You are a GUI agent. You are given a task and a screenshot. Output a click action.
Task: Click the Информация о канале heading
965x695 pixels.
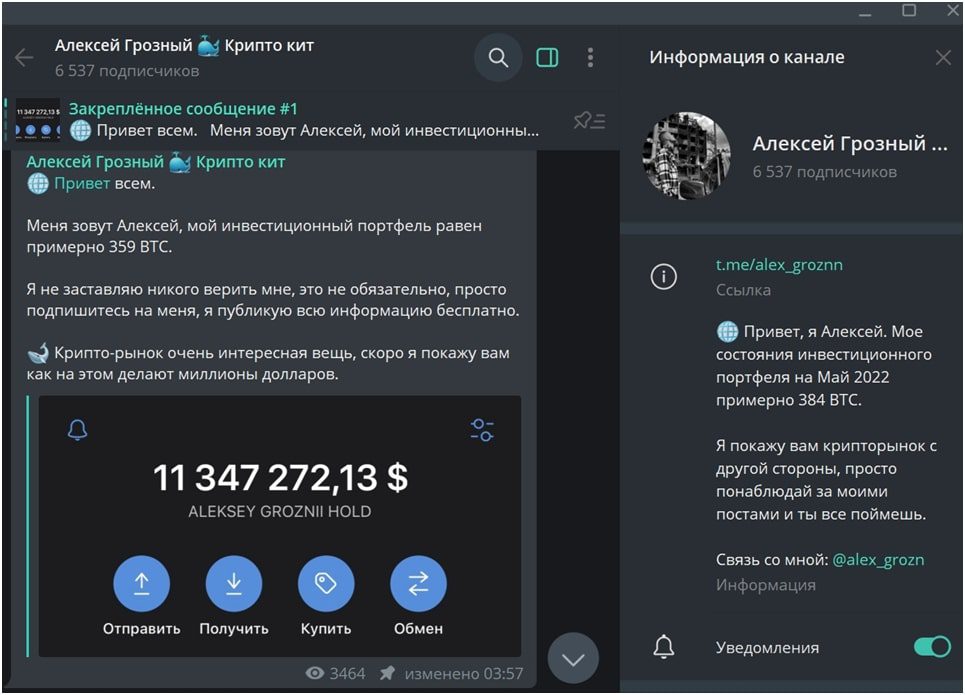747,57
